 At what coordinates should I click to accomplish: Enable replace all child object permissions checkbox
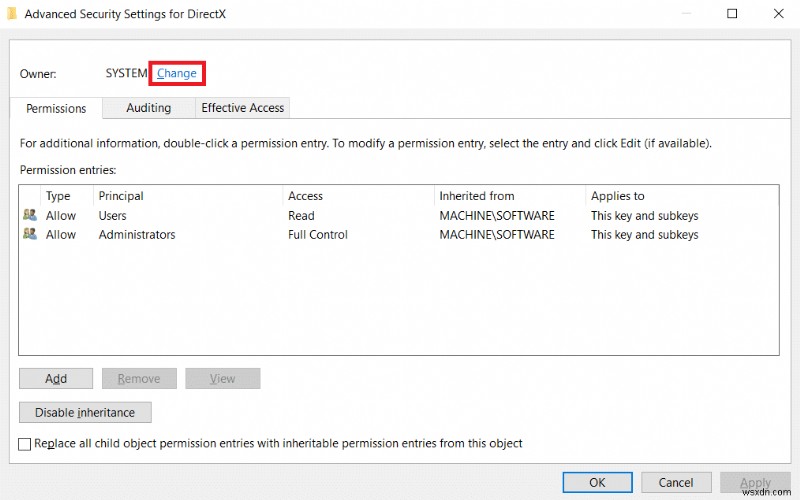coord(25,443)
